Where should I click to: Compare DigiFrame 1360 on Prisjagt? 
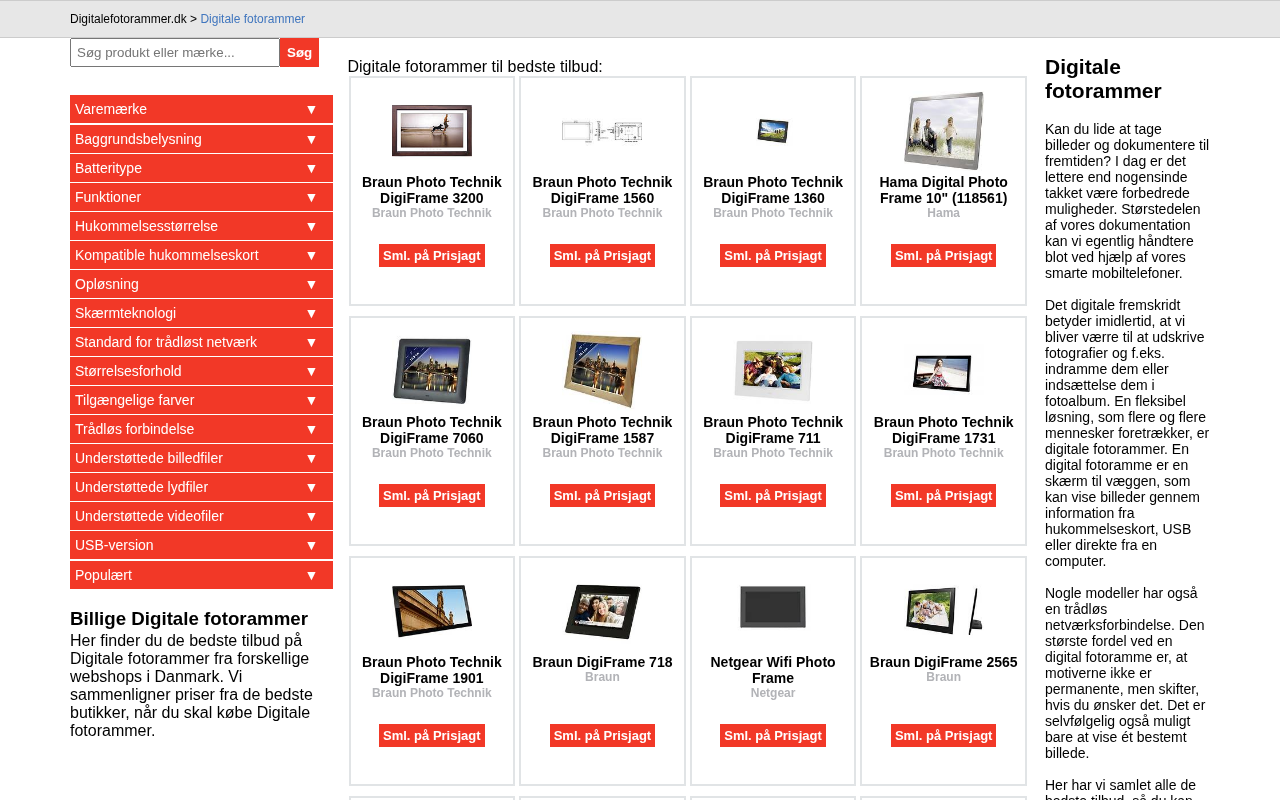click(x=773, y=256)
